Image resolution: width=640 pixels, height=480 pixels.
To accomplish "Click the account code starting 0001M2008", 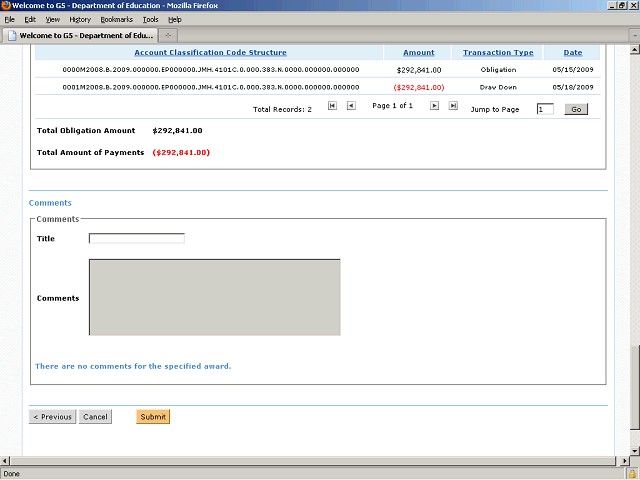I will [x=211, y=87].
